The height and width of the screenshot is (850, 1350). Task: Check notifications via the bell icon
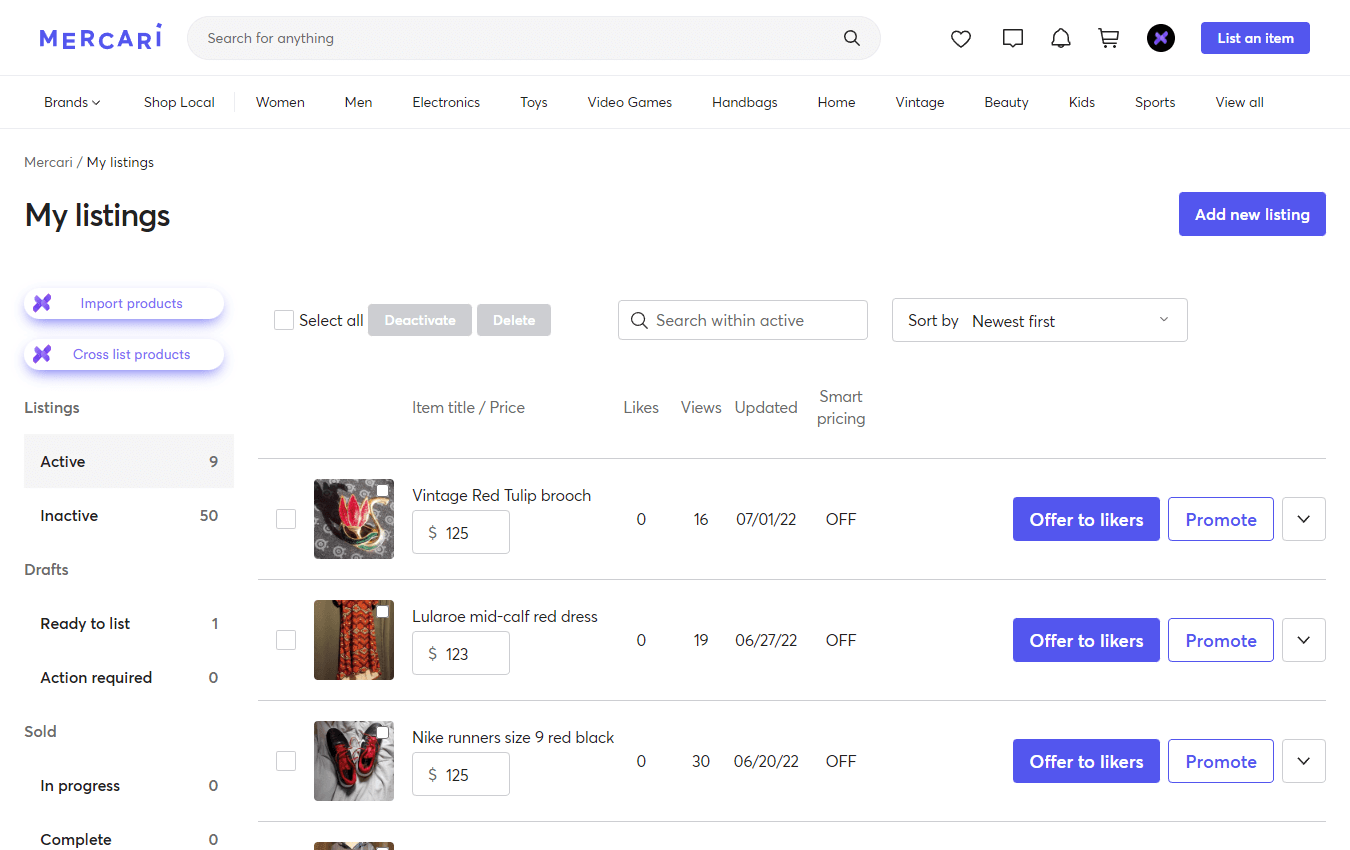(1061, 37)
